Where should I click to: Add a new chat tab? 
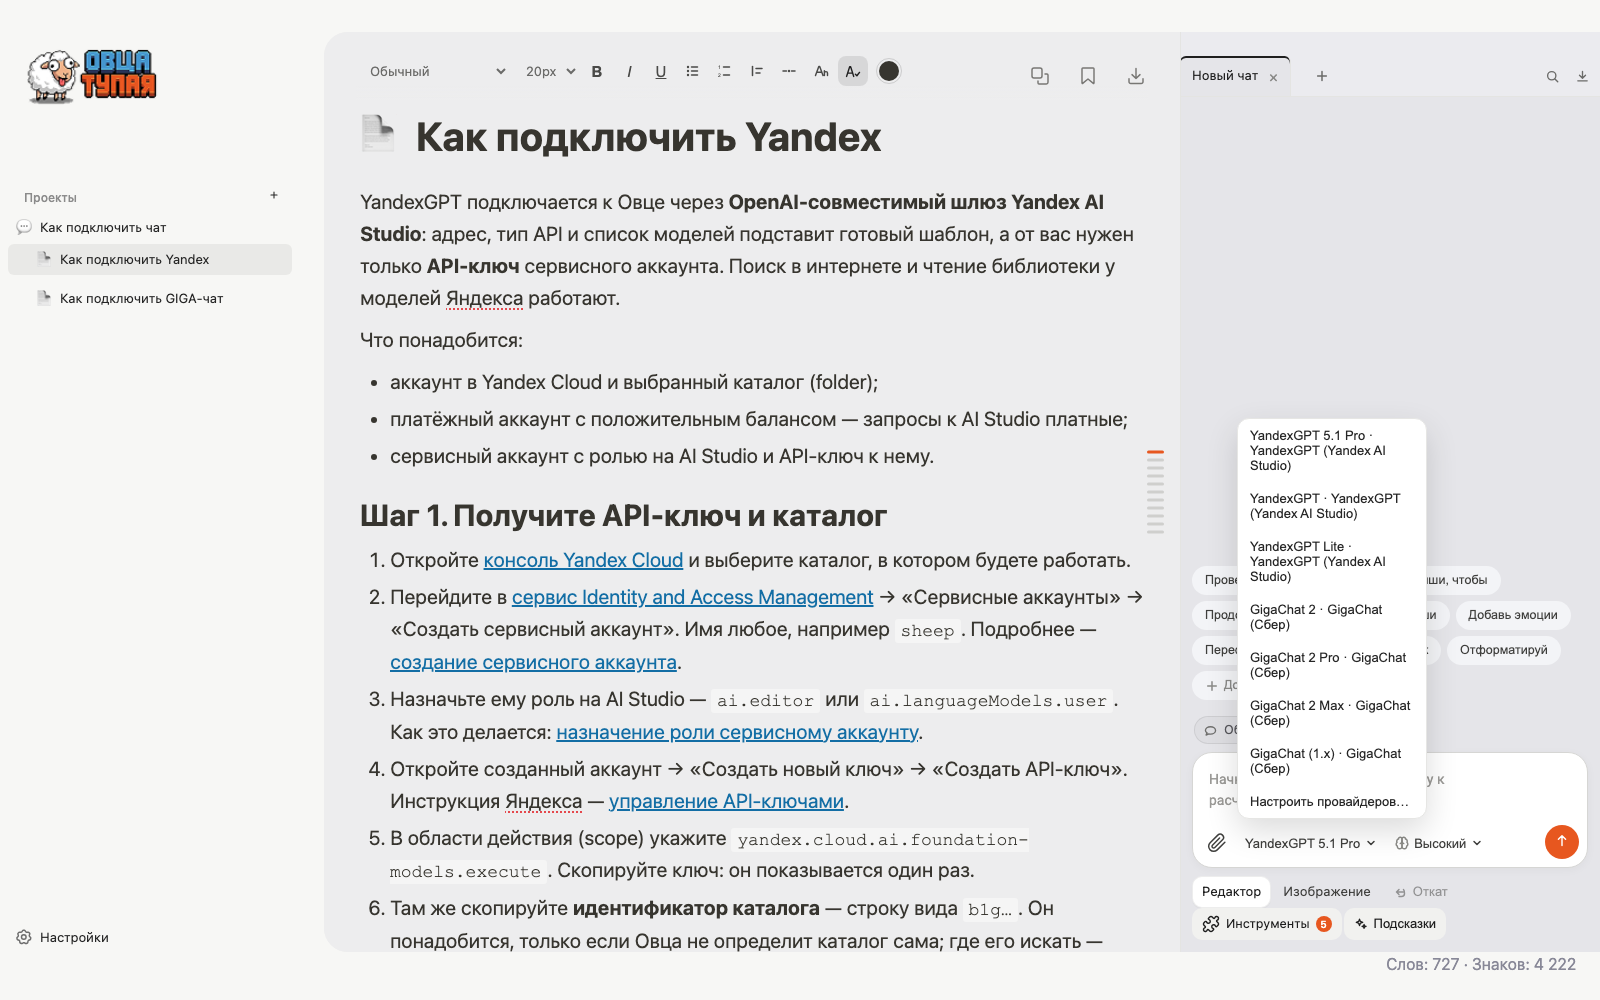click(1322, 76)
